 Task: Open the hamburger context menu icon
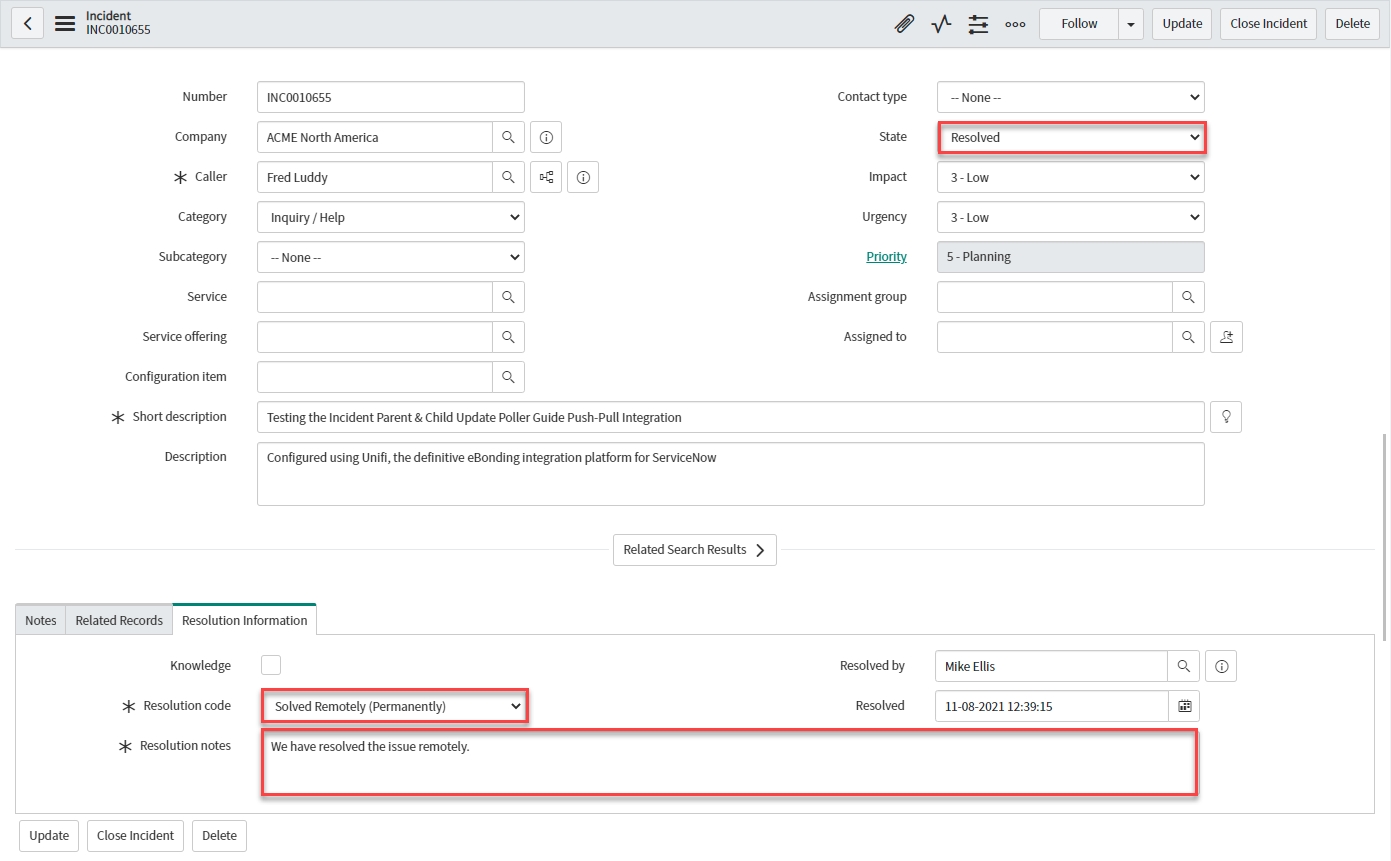pyautogui.click(x=65, y=24)
